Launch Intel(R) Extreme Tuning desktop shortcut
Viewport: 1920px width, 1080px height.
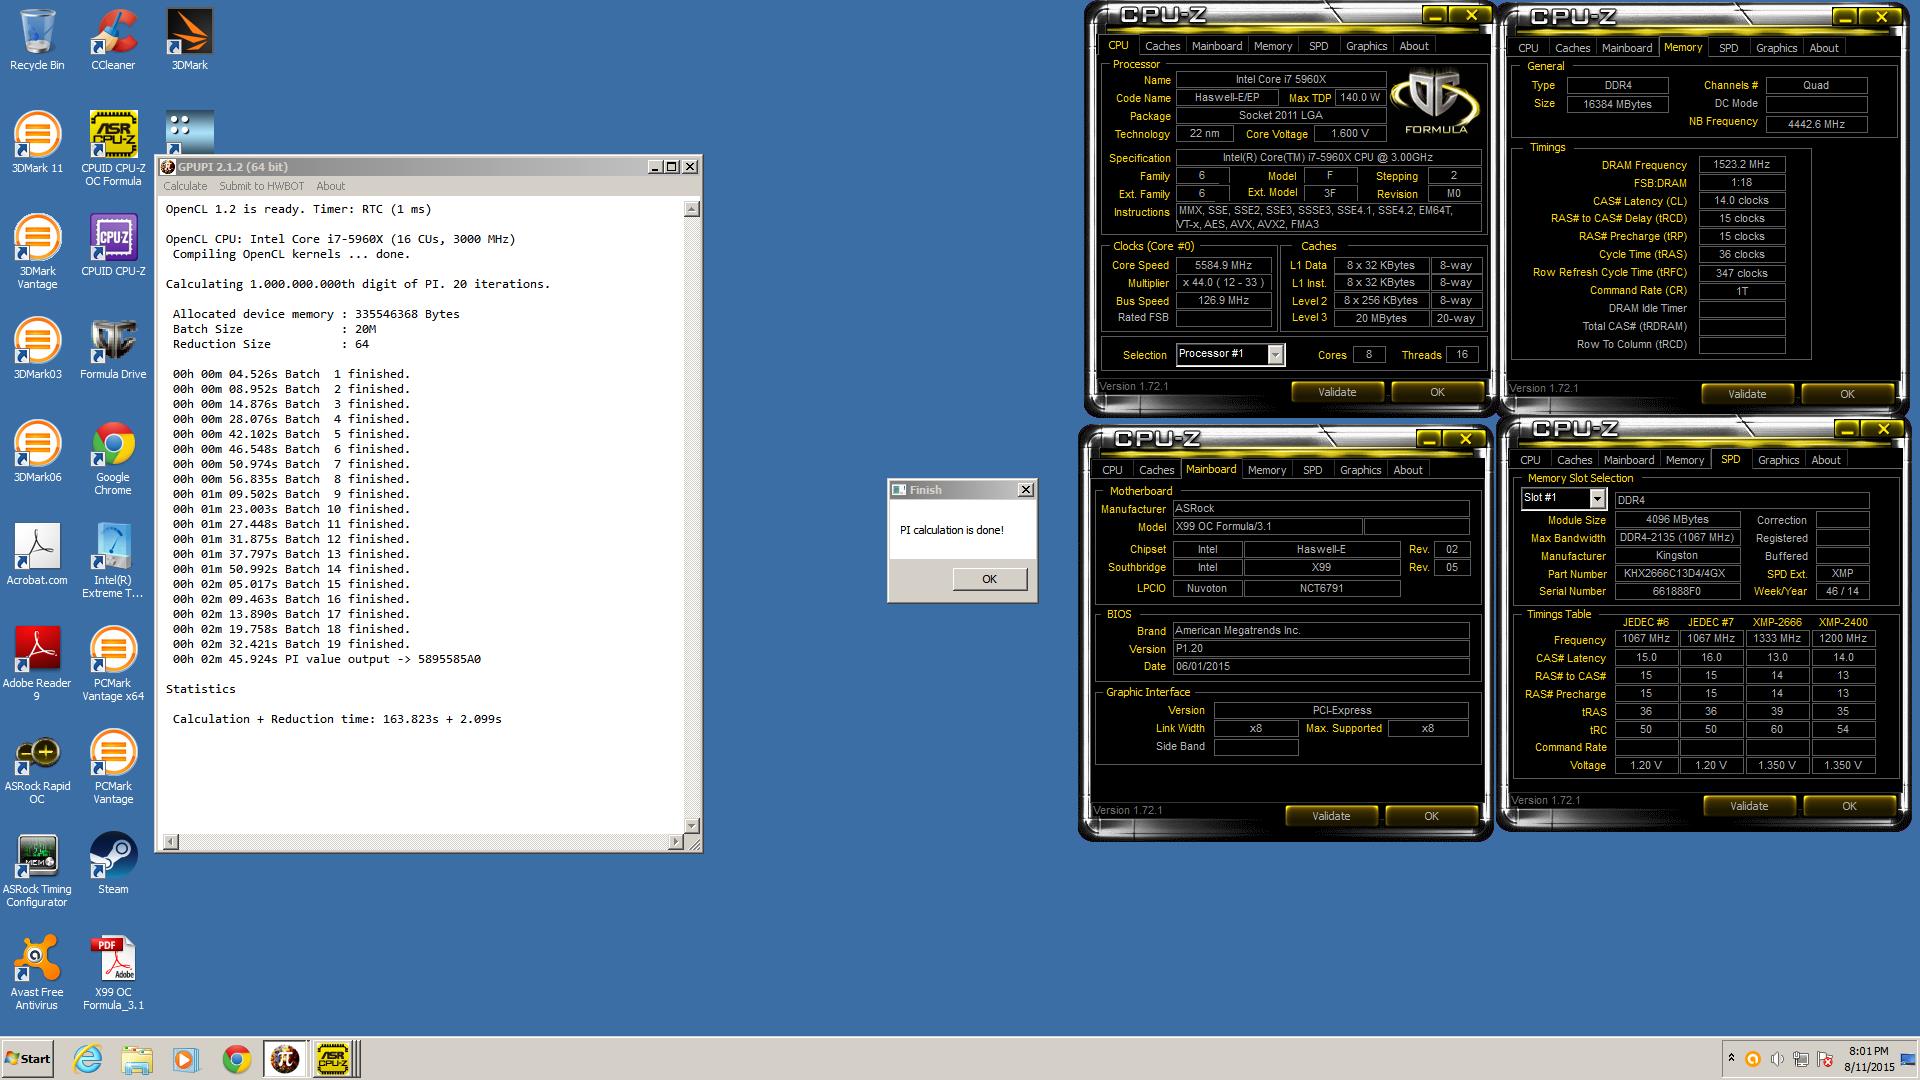click(113, 561)
